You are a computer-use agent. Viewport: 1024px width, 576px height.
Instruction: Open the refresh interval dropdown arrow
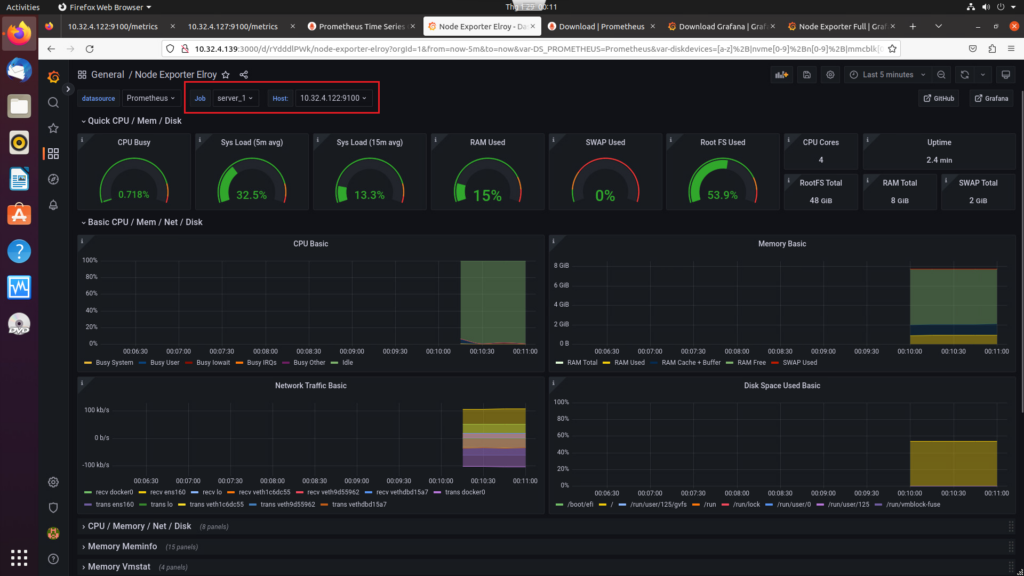[982, 74]
